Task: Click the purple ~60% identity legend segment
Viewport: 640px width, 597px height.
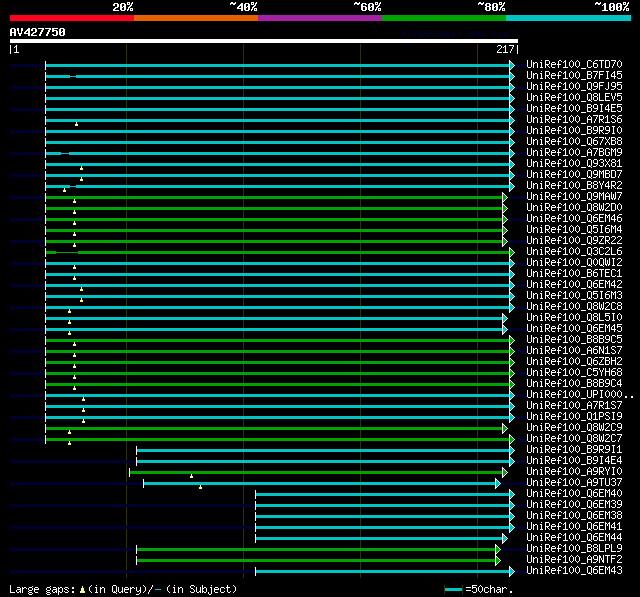Action: (320, 18)
